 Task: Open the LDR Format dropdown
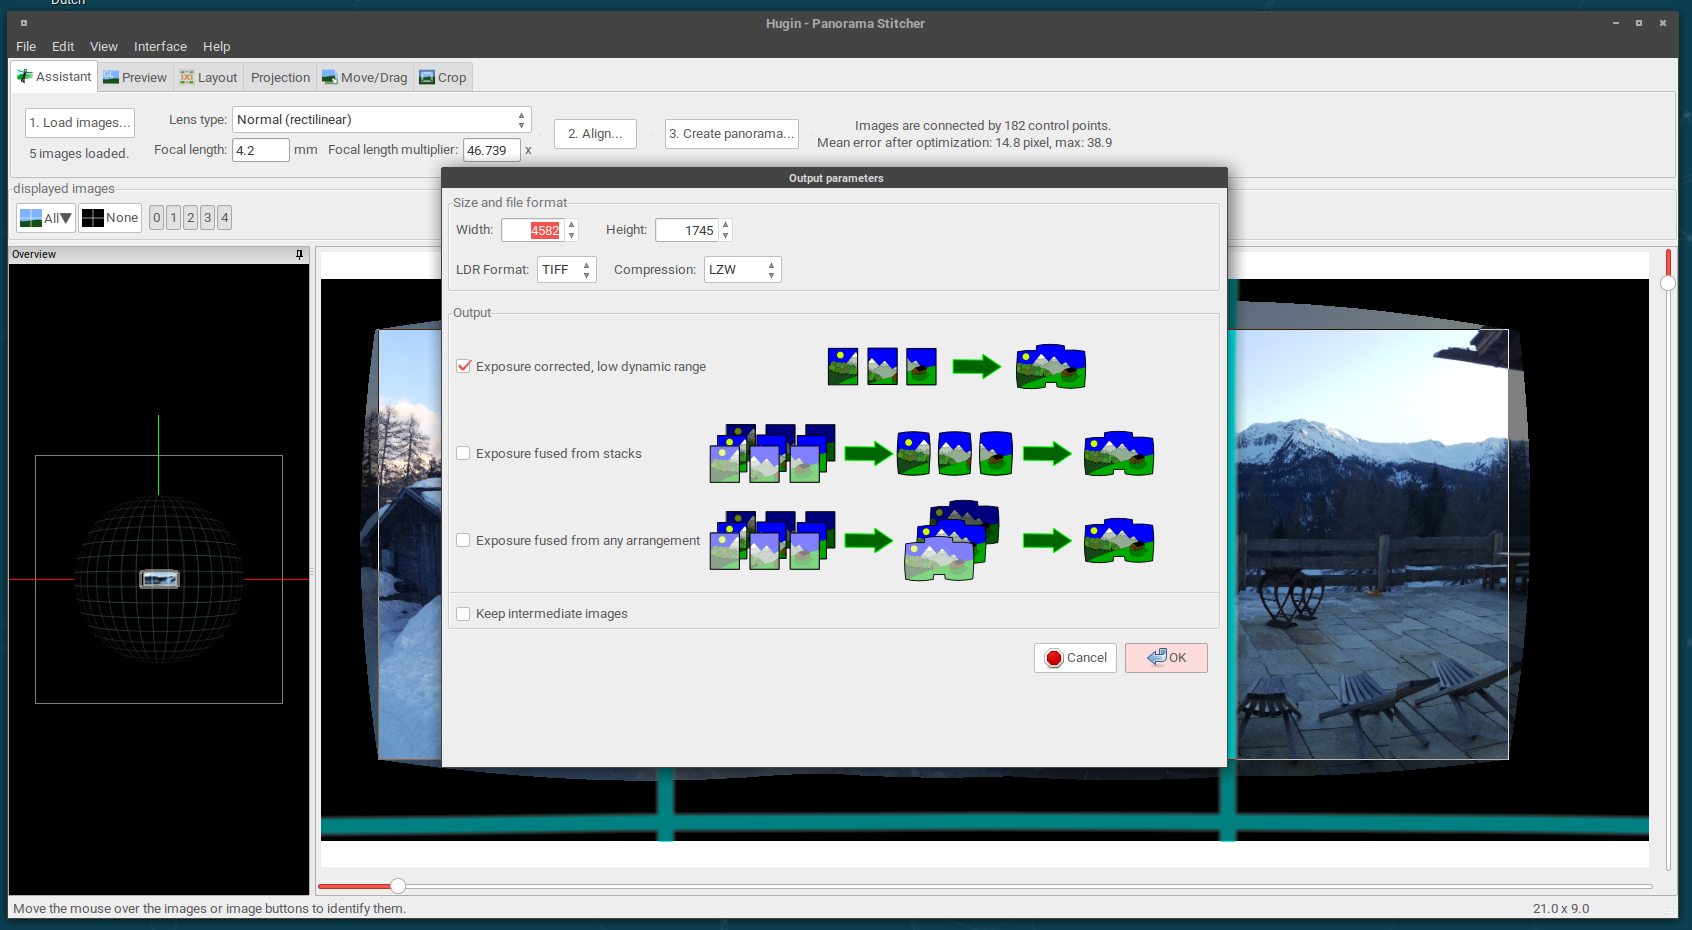click(567, 270)
